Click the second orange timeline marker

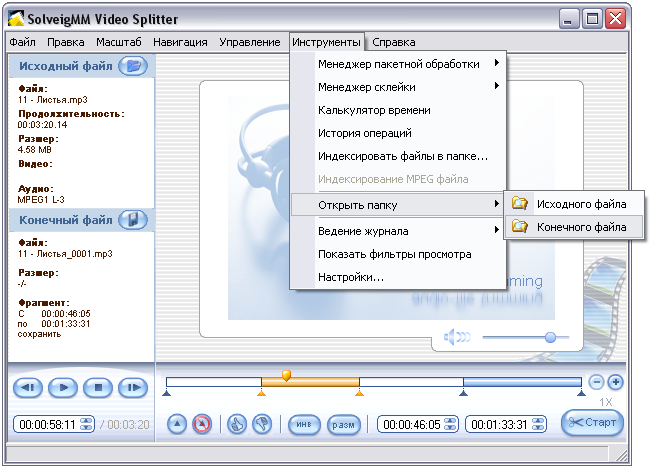pos(359,392)
